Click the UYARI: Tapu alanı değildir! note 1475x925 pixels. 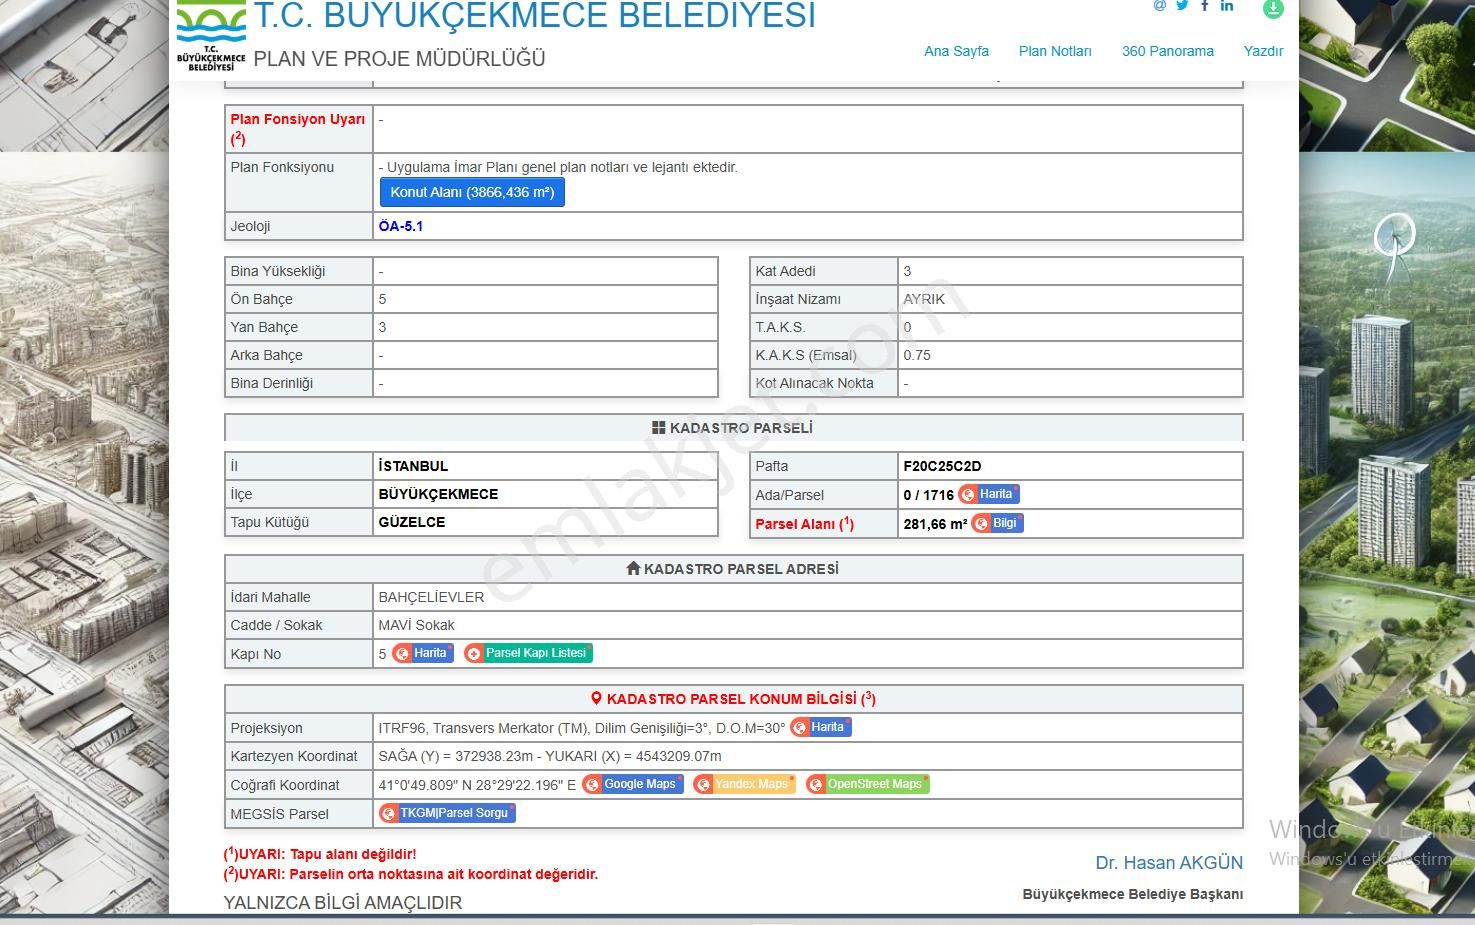pyautogui.click(x=320, y=854)
